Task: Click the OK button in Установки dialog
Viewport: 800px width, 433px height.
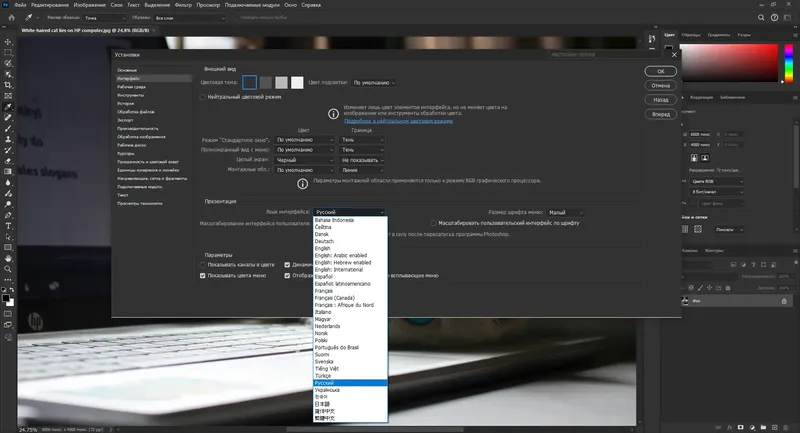Action: click(661, 71)
